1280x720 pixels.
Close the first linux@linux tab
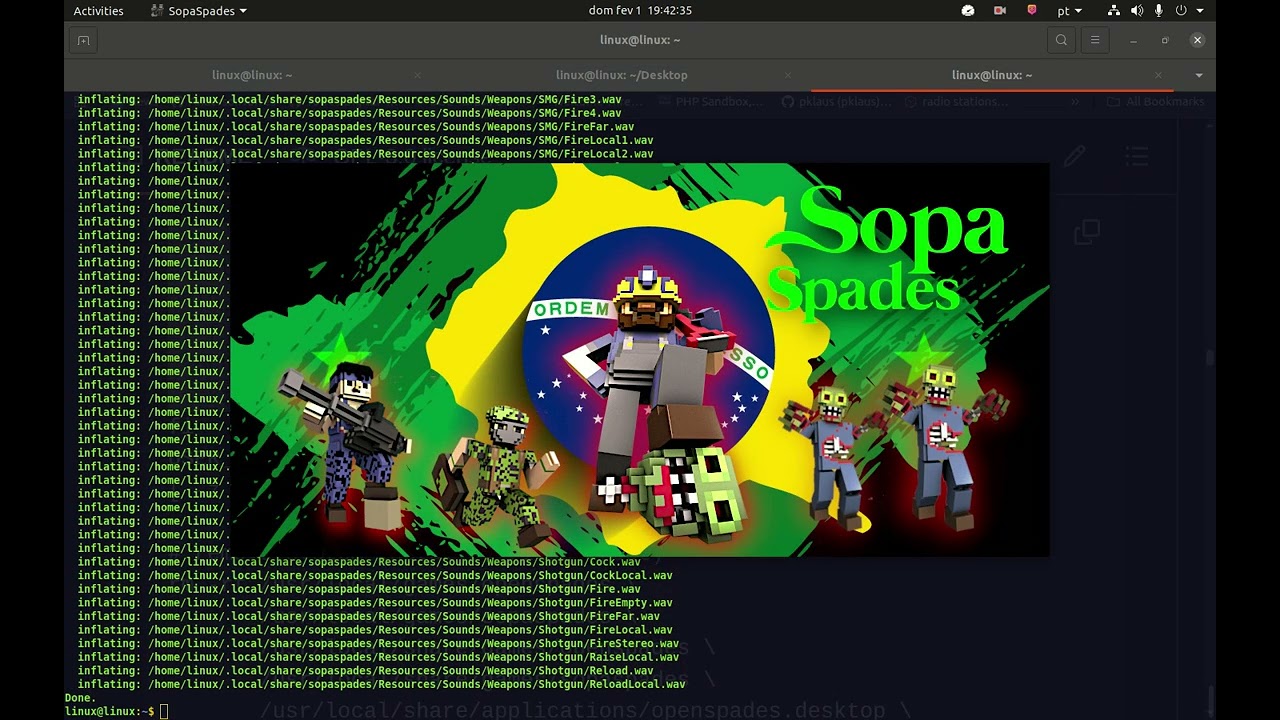tap(418, 75)
